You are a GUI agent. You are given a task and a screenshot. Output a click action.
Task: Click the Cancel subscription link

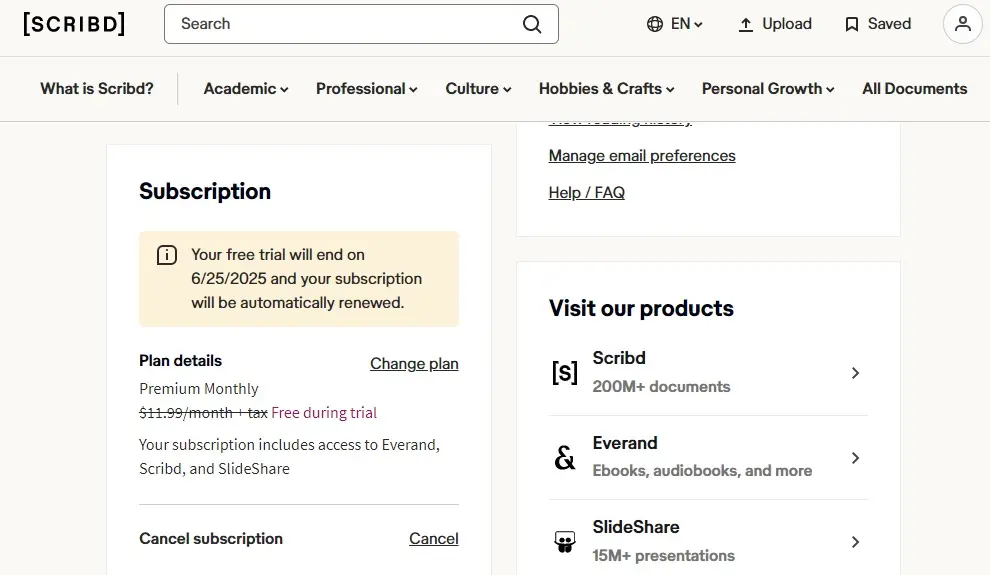pos(434,538)
